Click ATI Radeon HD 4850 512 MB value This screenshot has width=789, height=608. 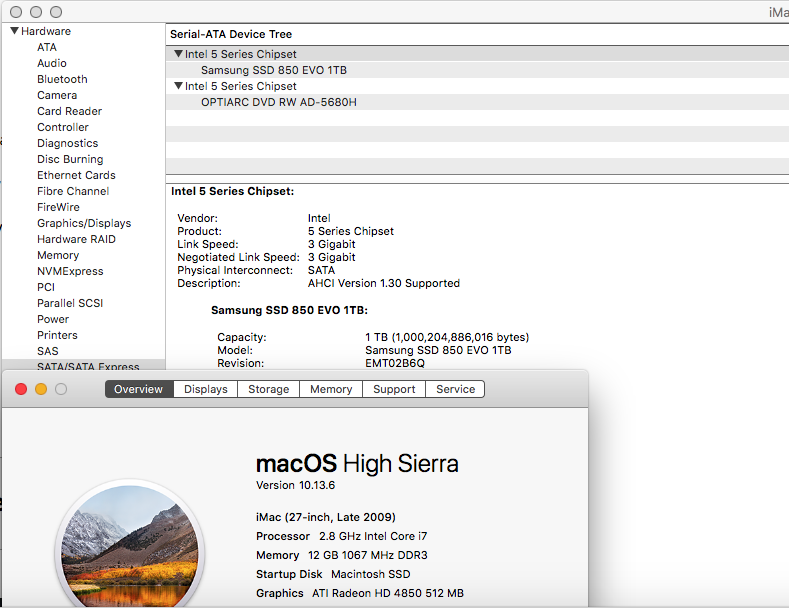[388, 593]
